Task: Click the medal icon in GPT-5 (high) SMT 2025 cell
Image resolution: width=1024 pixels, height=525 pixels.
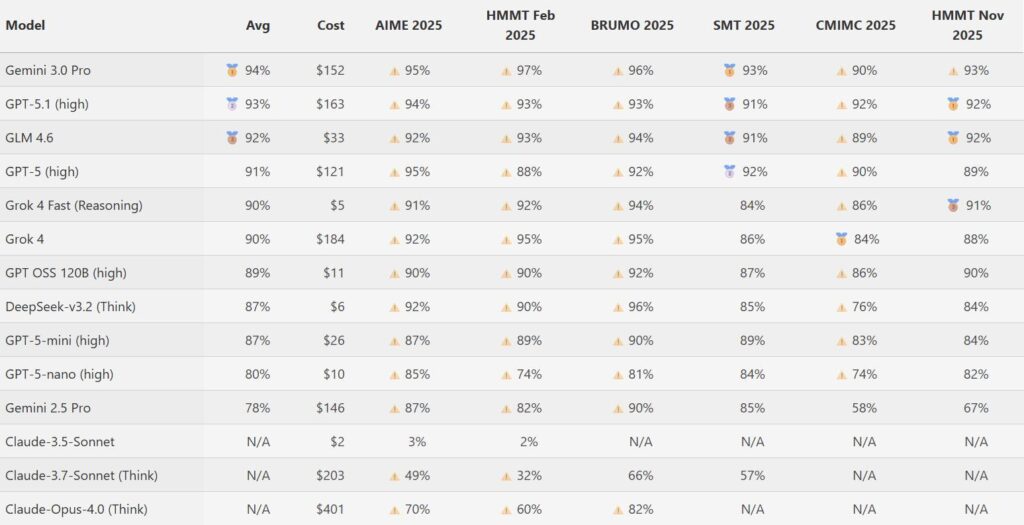Action: coord(729,172)
